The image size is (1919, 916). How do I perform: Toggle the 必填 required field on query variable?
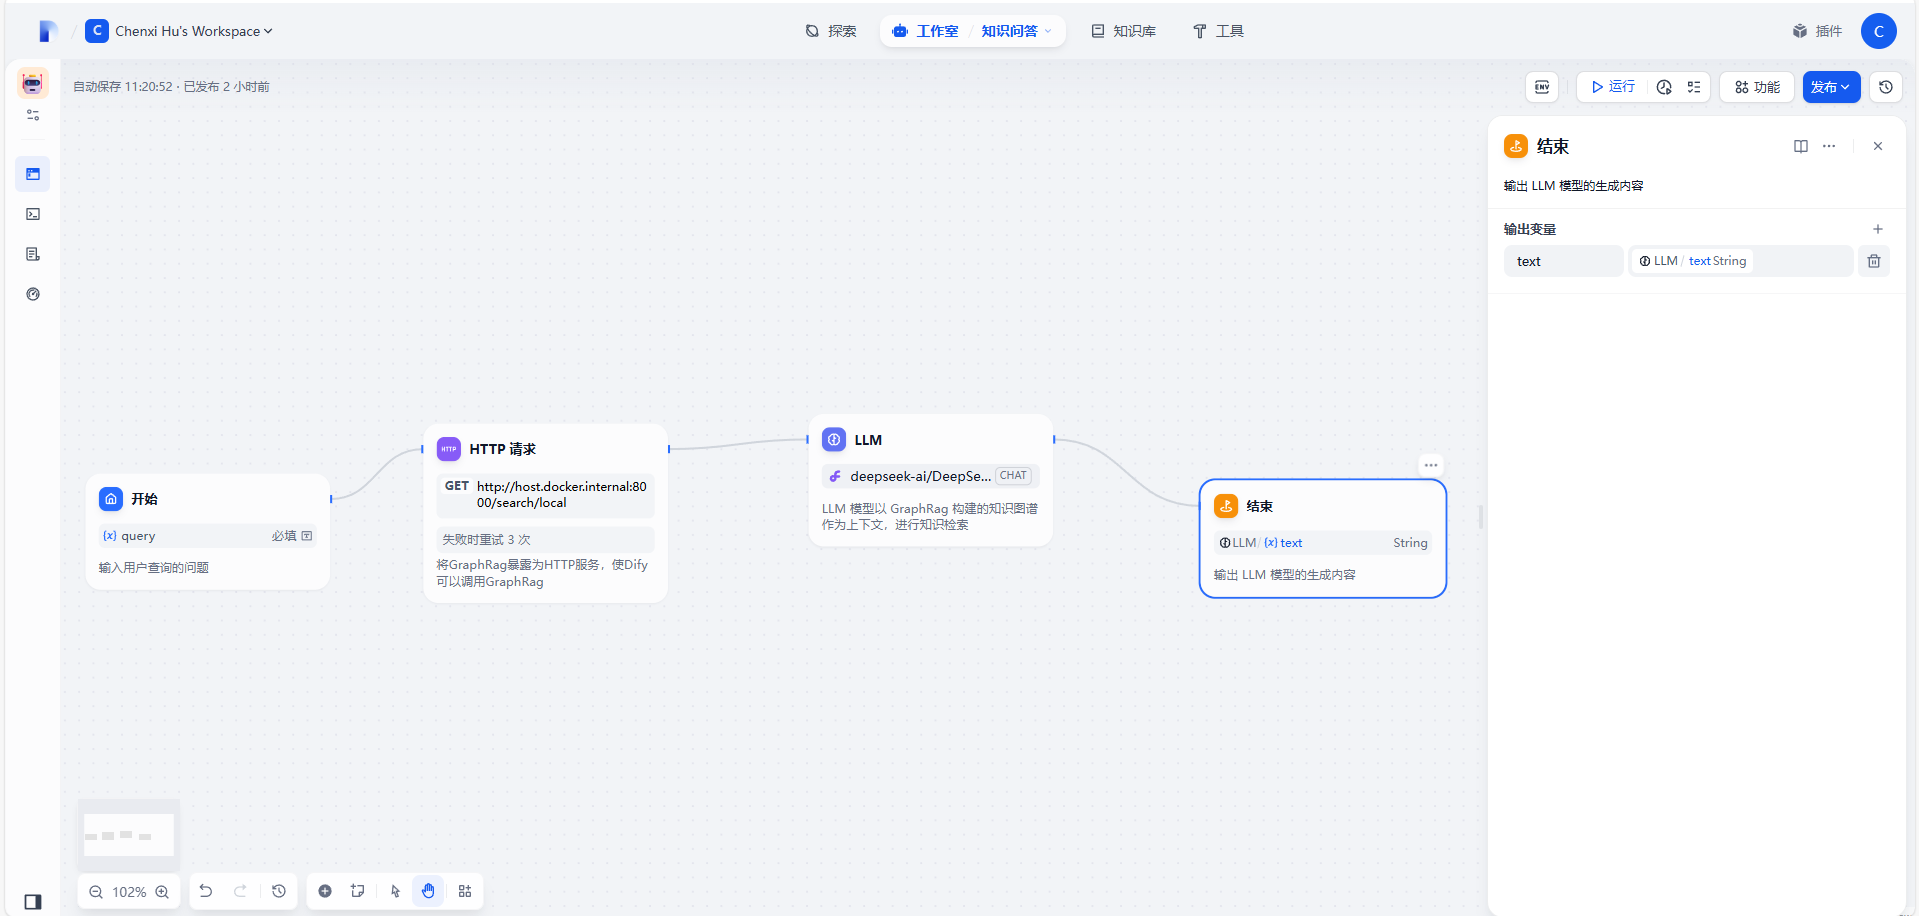(284, 536)
